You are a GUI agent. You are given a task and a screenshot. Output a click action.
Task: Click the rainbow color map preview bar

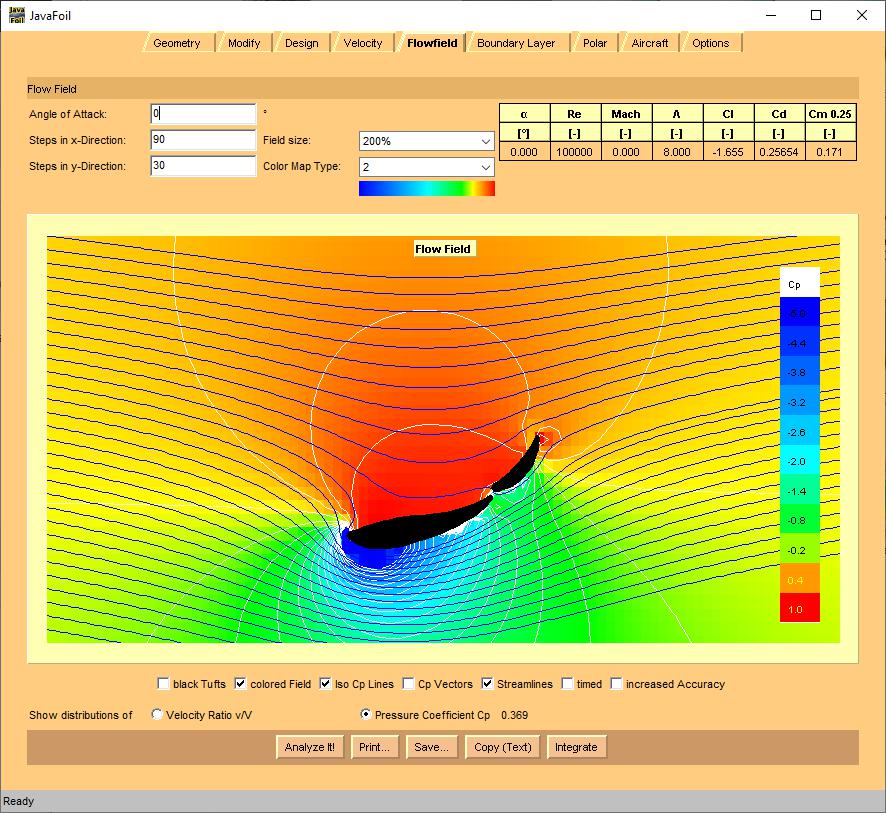click(427, 188)
